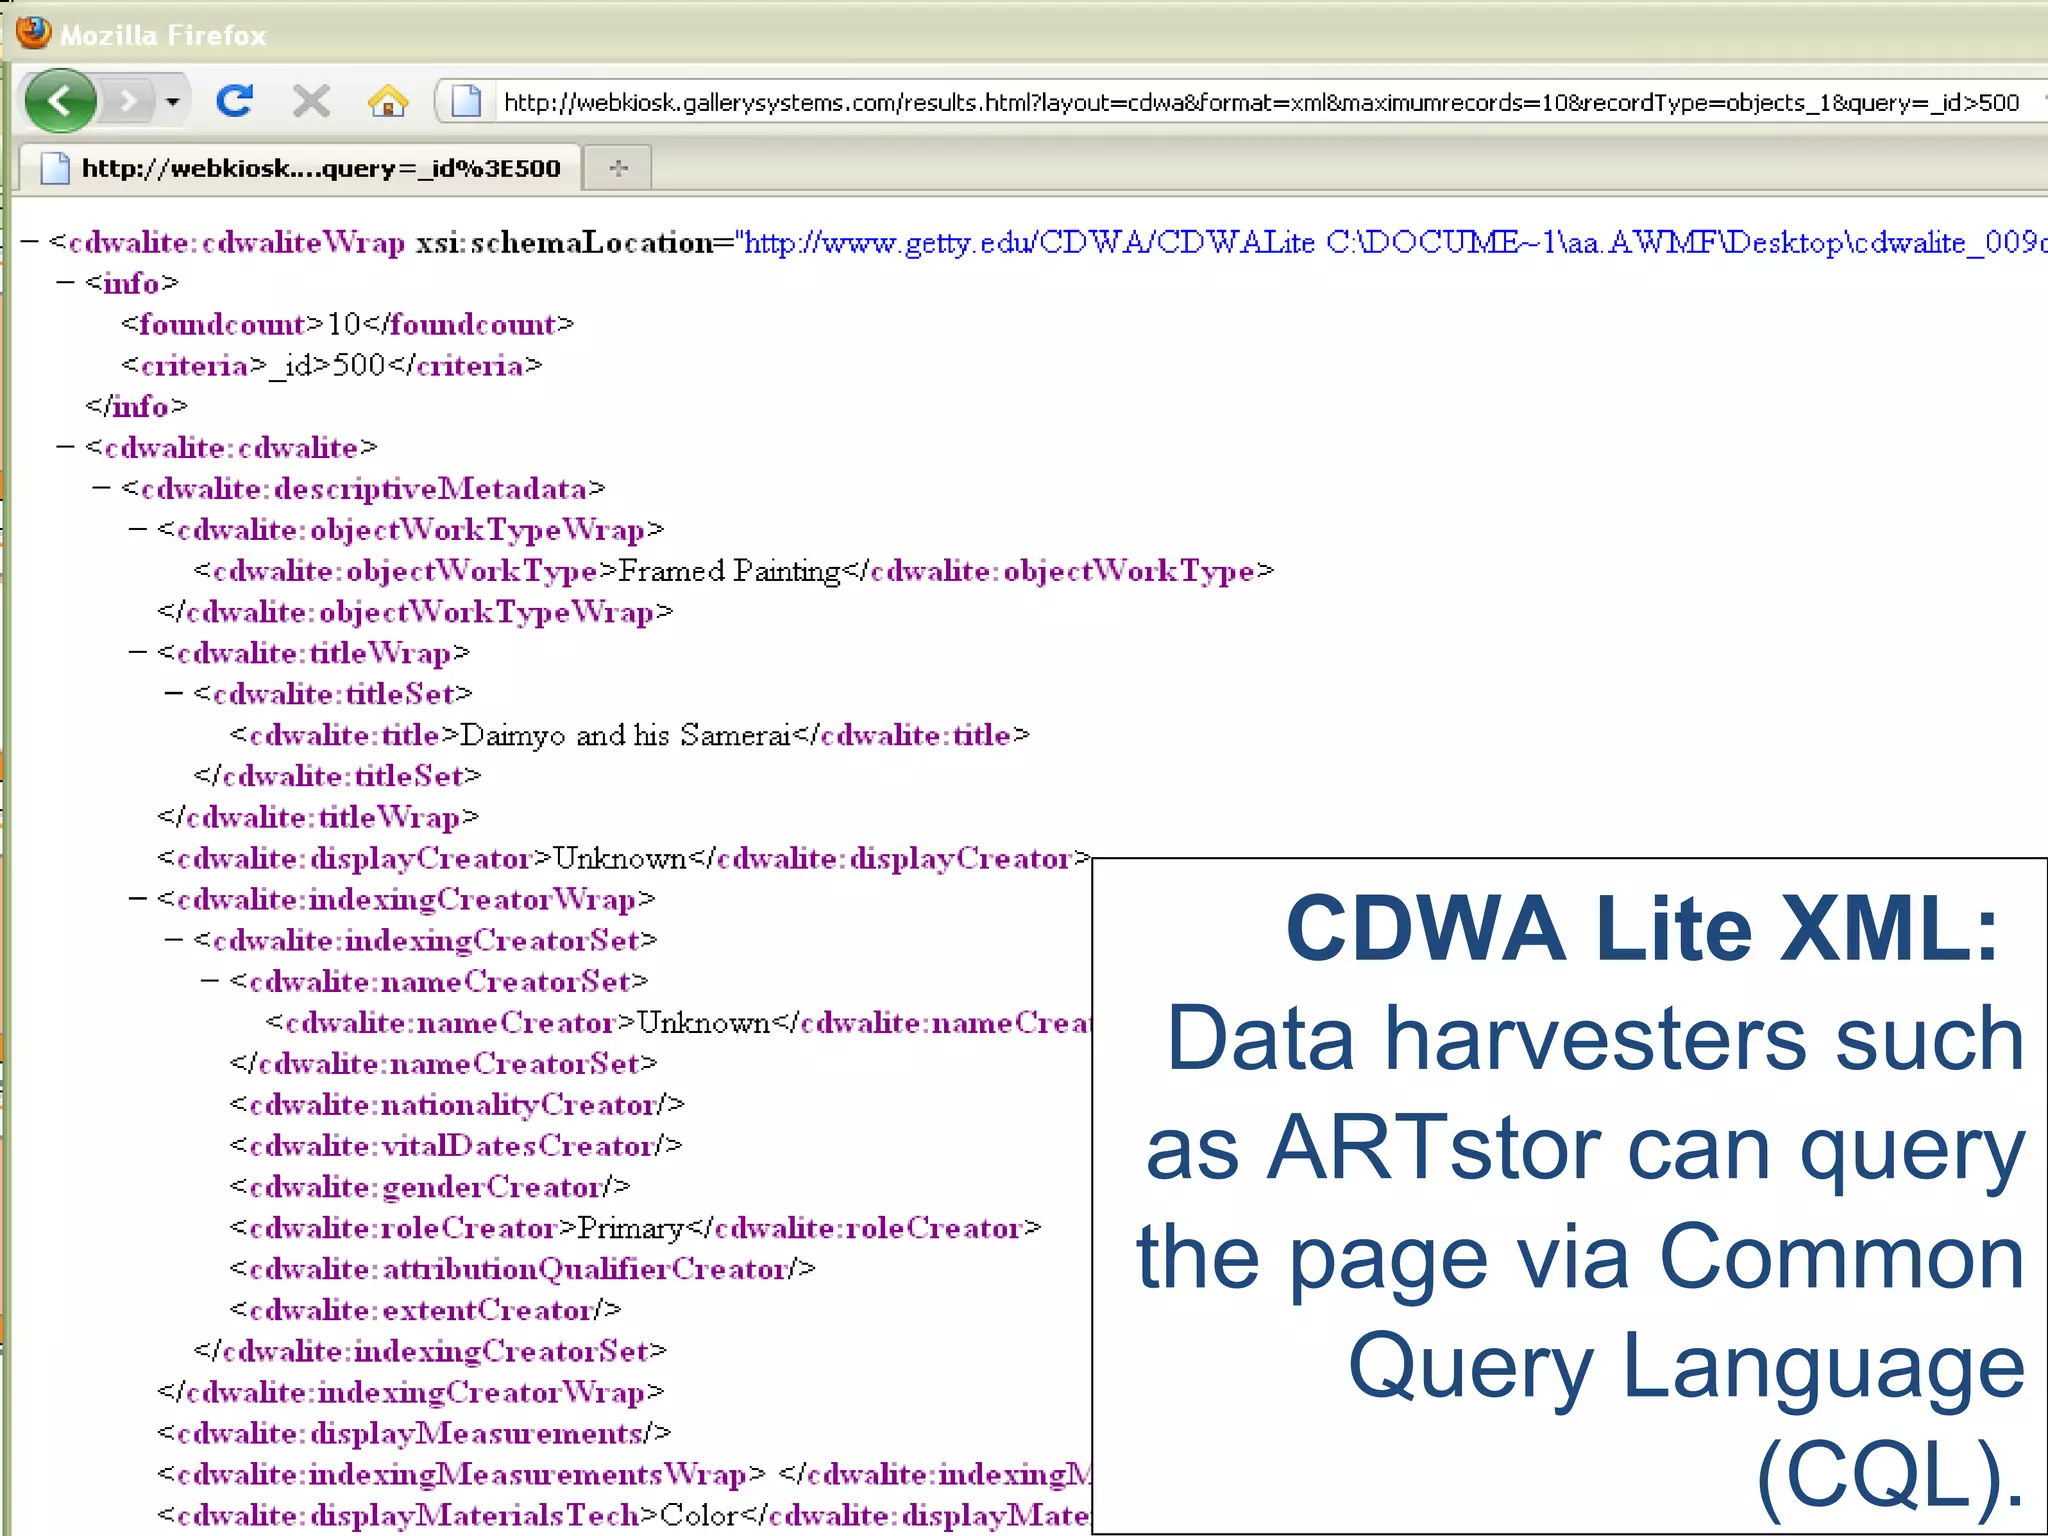This screenshot has width=2048, height=1536.
Task: Click the closing /cdwalite:nameCreatorSet tag
Action: [444, 1063]
